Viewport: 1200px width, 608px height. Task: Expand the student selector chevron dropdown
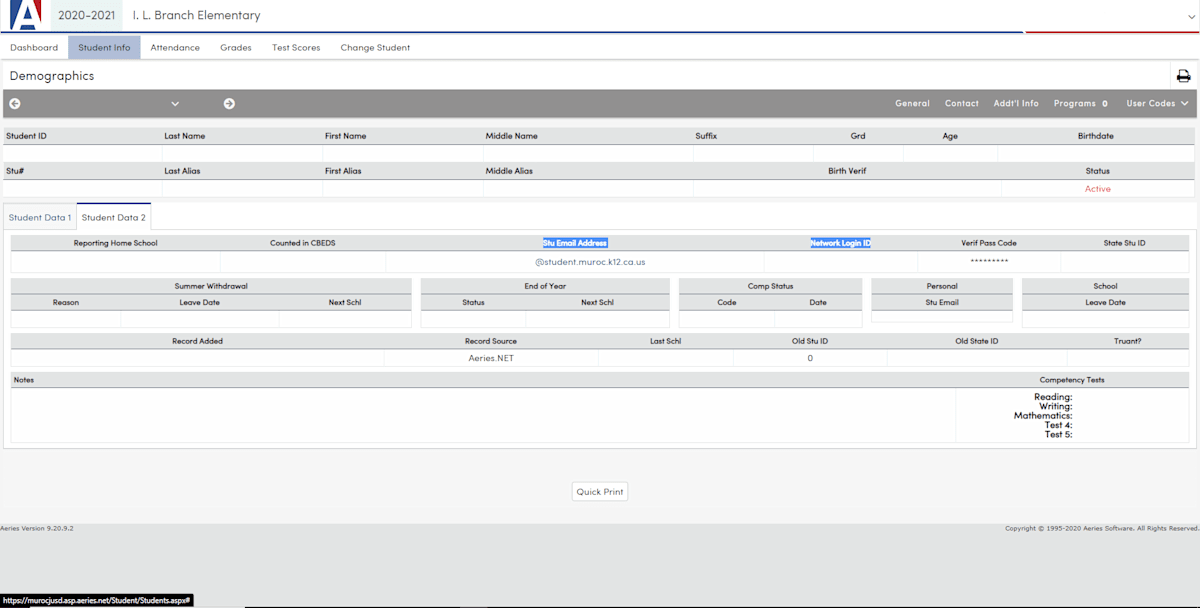click(x=175, y=104)
